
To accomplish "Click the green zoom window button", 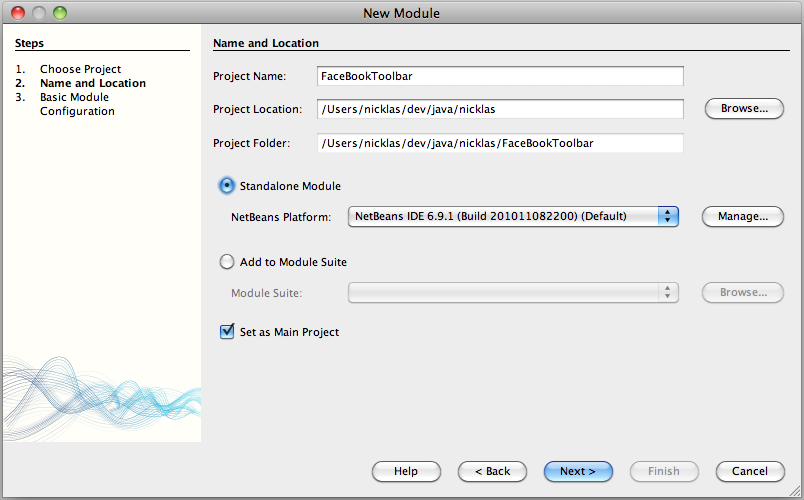I will point(60,13).
